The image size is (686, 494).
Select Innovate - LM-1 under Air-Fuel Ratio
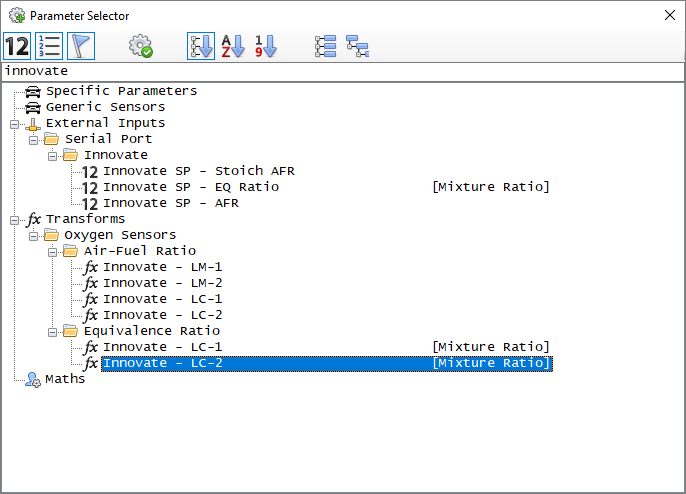[162, 267]
